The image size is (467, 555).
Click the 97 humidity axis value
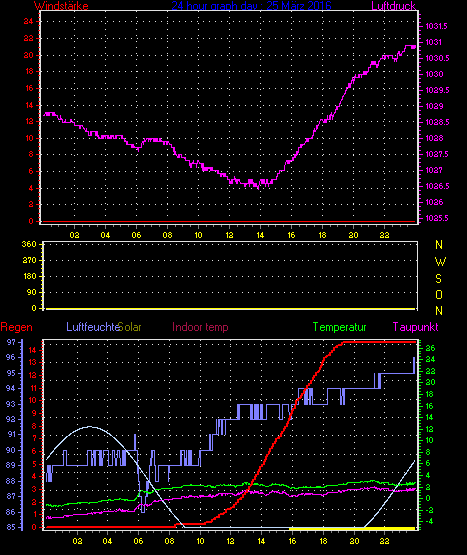point(11,342)
